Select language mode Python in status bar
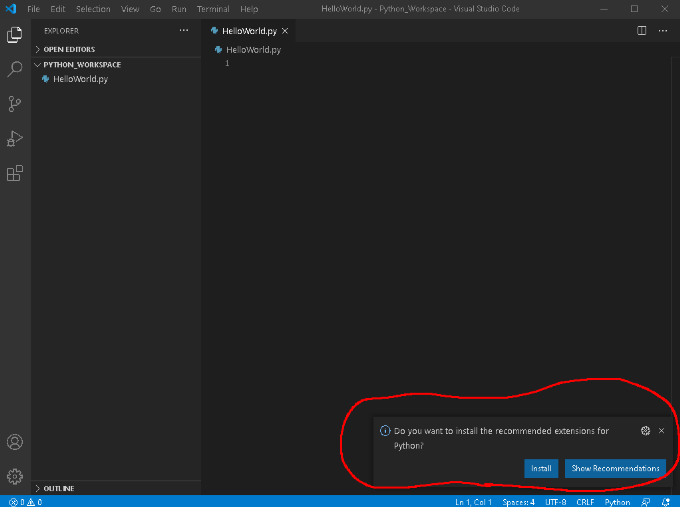This screenshot has height=507, width=680. tap(617, 502)
